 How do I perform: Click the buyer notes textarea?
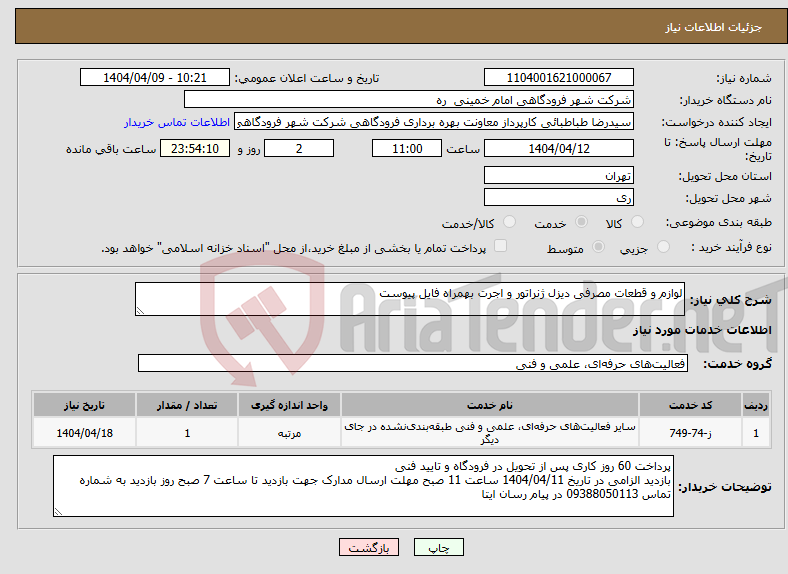363,486
